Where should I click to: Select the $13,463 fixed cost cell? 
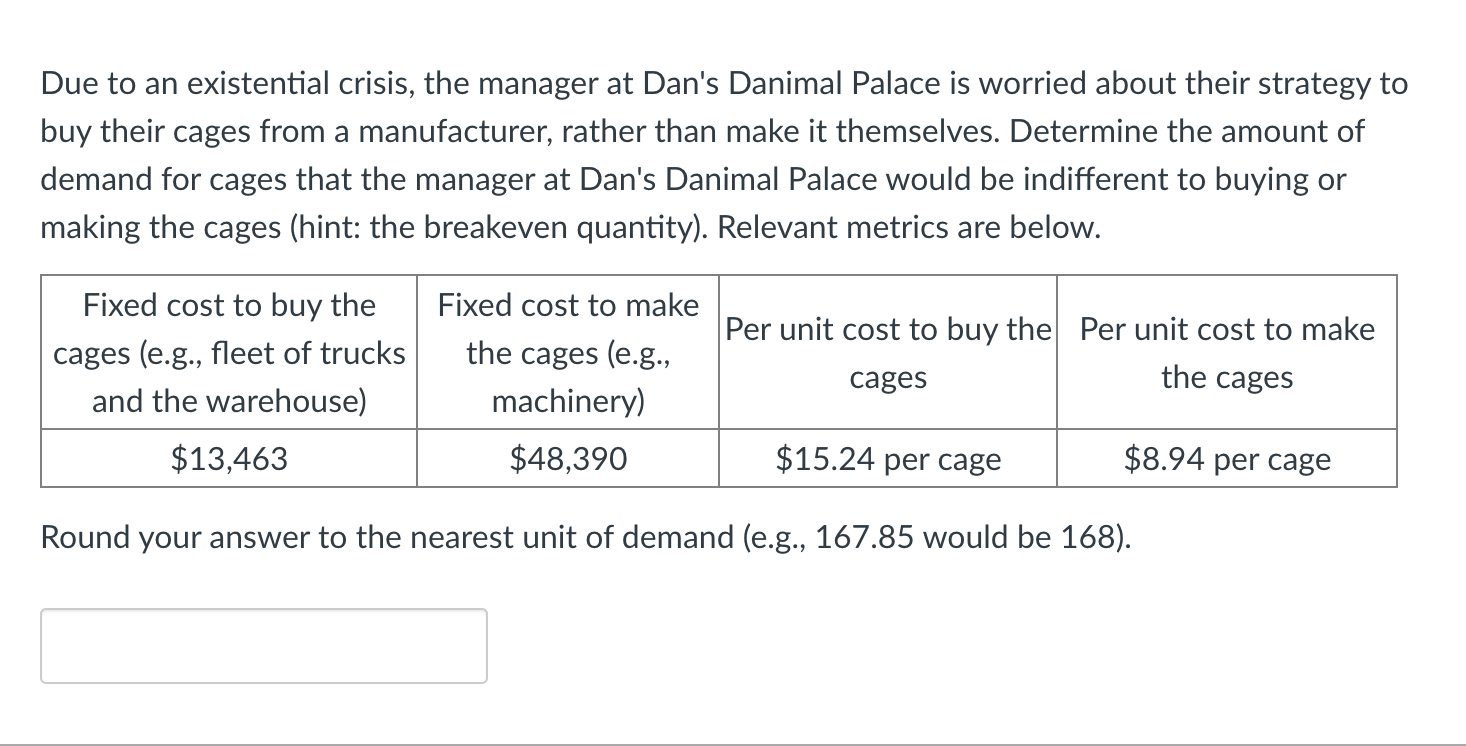tap(229, 459)
